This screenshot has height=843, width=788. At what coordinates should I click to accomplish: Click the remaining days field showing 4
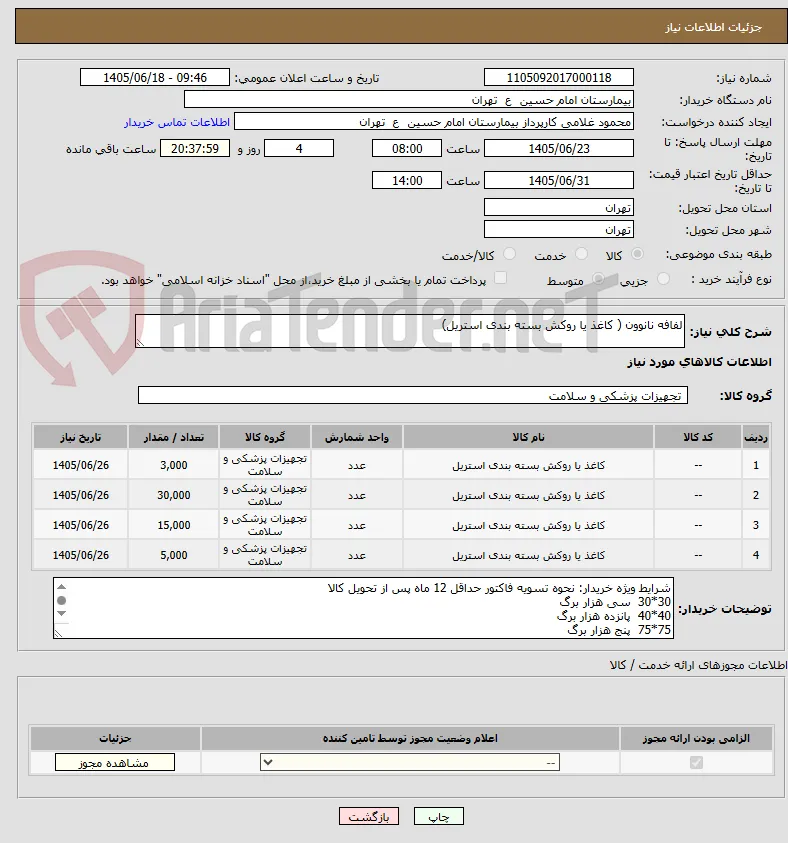coord(299,148)
